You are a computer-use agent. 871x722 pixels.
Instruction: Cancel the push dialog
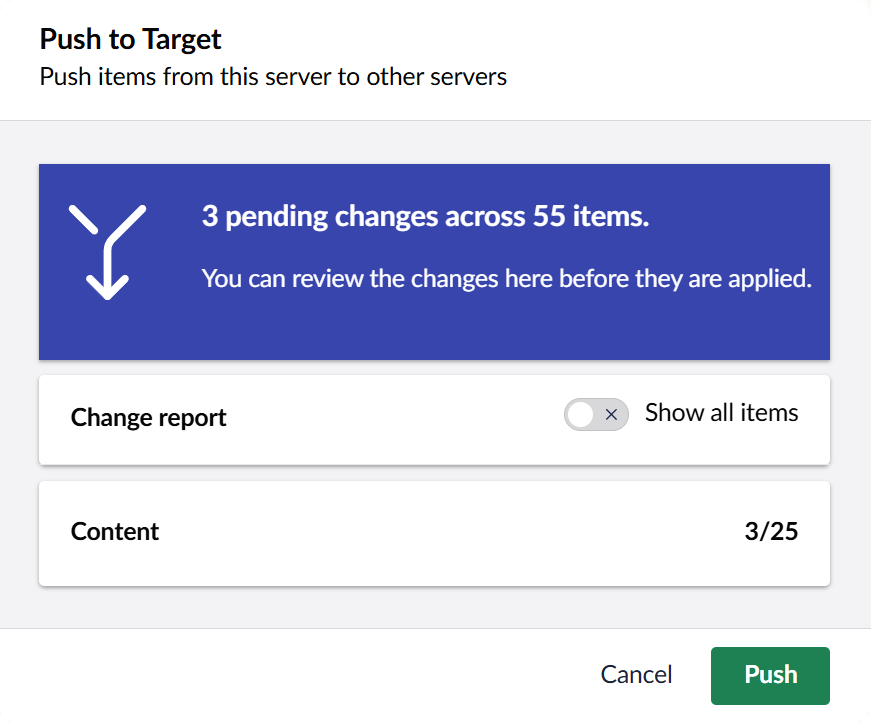click(x=636, y=675)
